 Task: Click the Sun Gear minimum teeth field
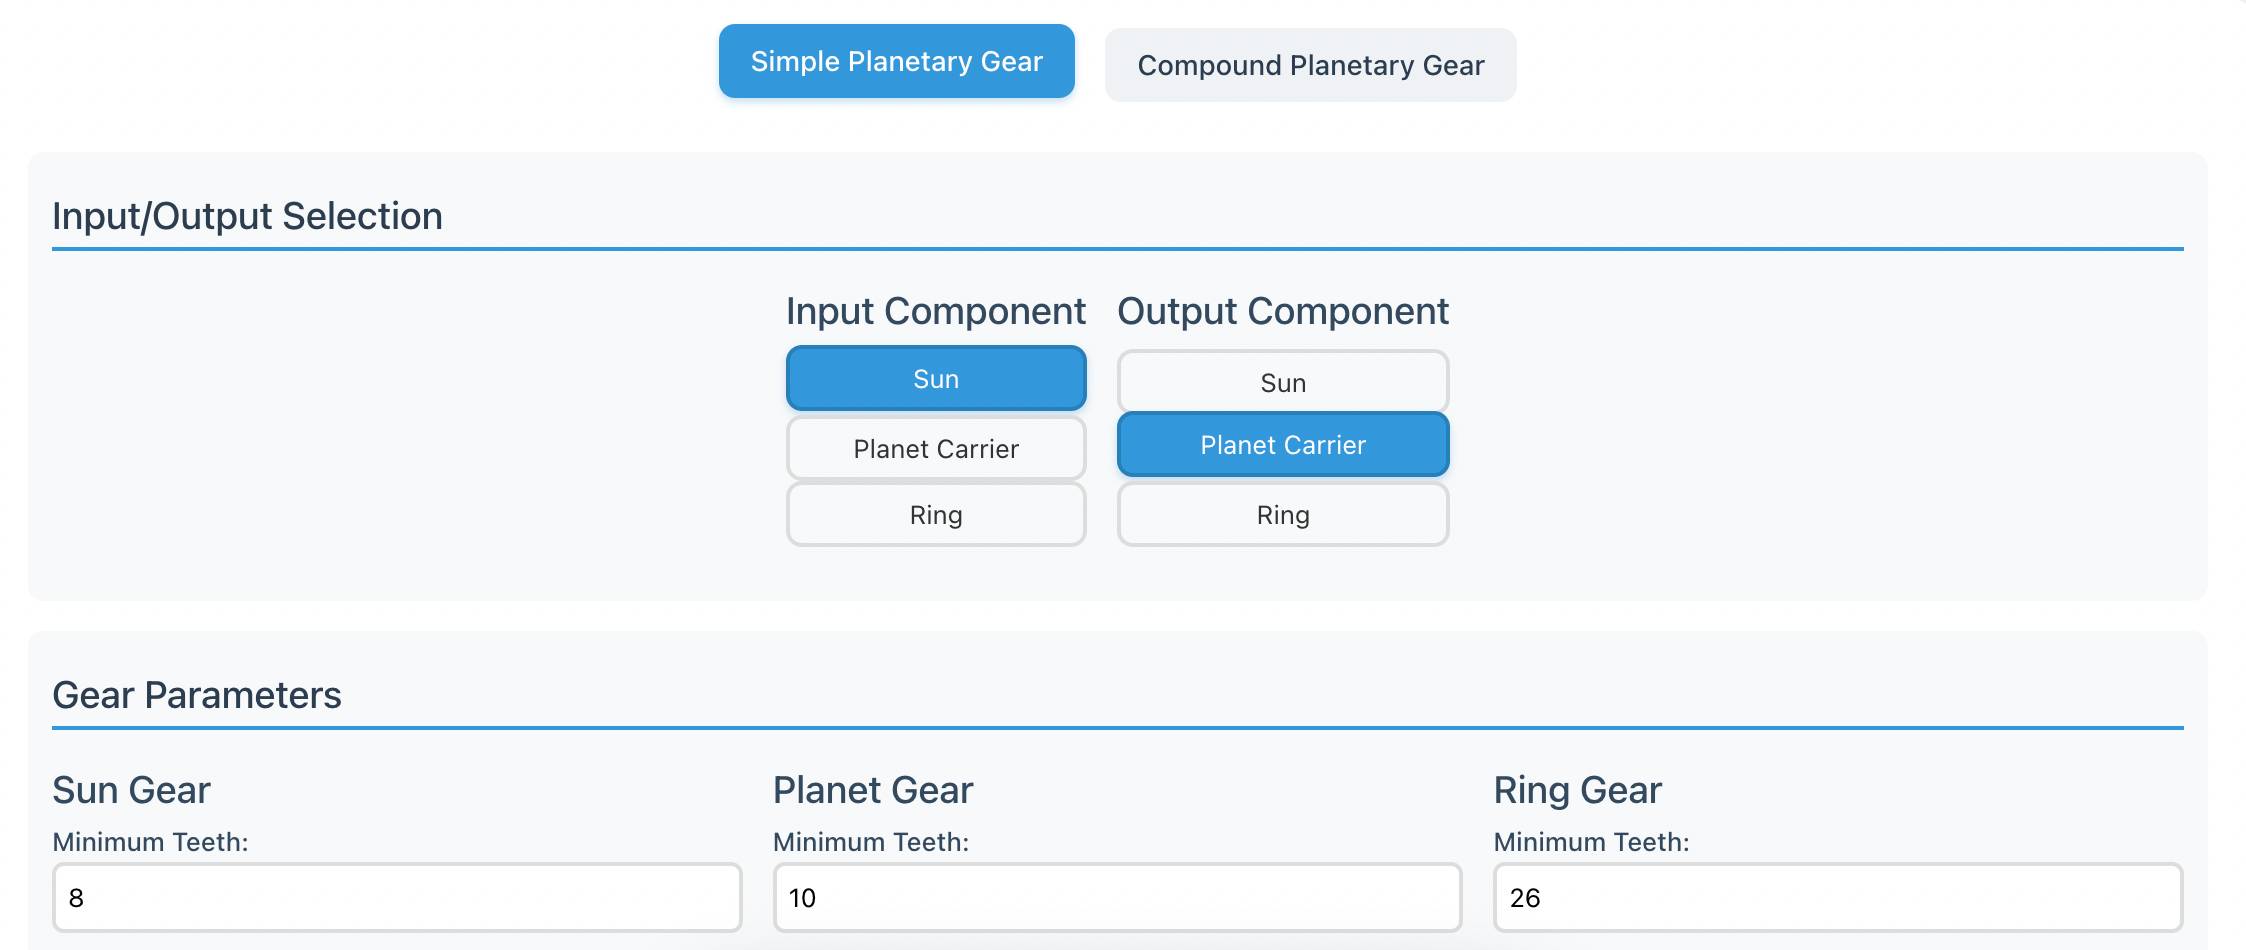tap(396, 898)
